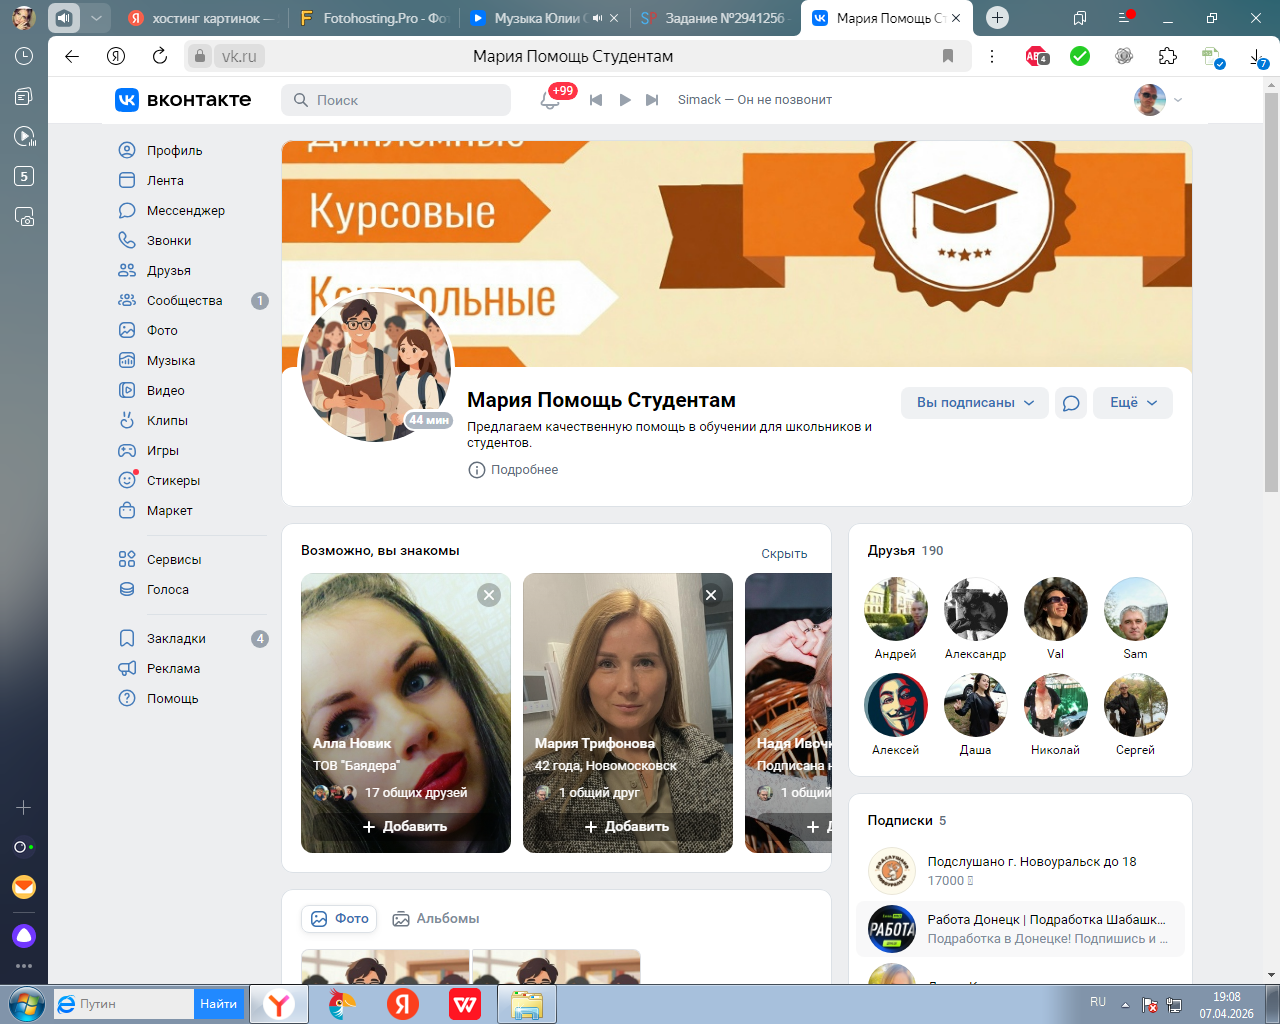Open the Ещё dropdown menu
Screen dimensions: 1280x1024
click(1132, 403)
